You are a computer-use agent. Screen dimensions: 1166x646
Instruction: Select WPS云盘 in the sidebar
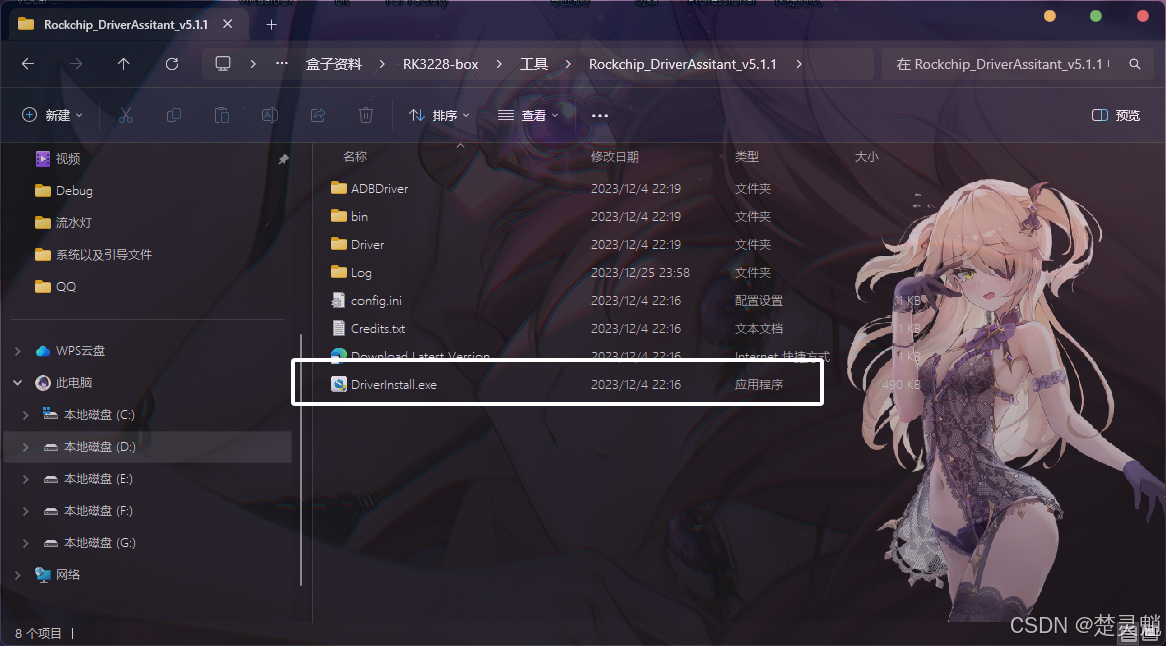point(80,351)
